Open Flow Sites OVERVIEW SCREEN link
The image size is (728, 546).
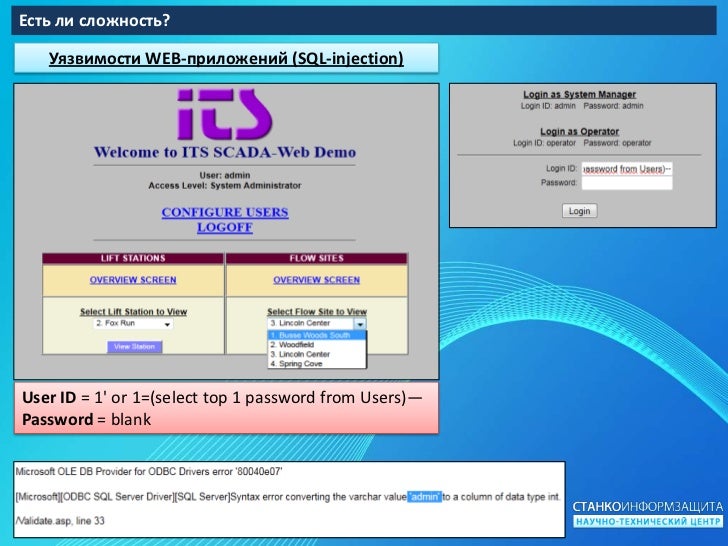316,280
